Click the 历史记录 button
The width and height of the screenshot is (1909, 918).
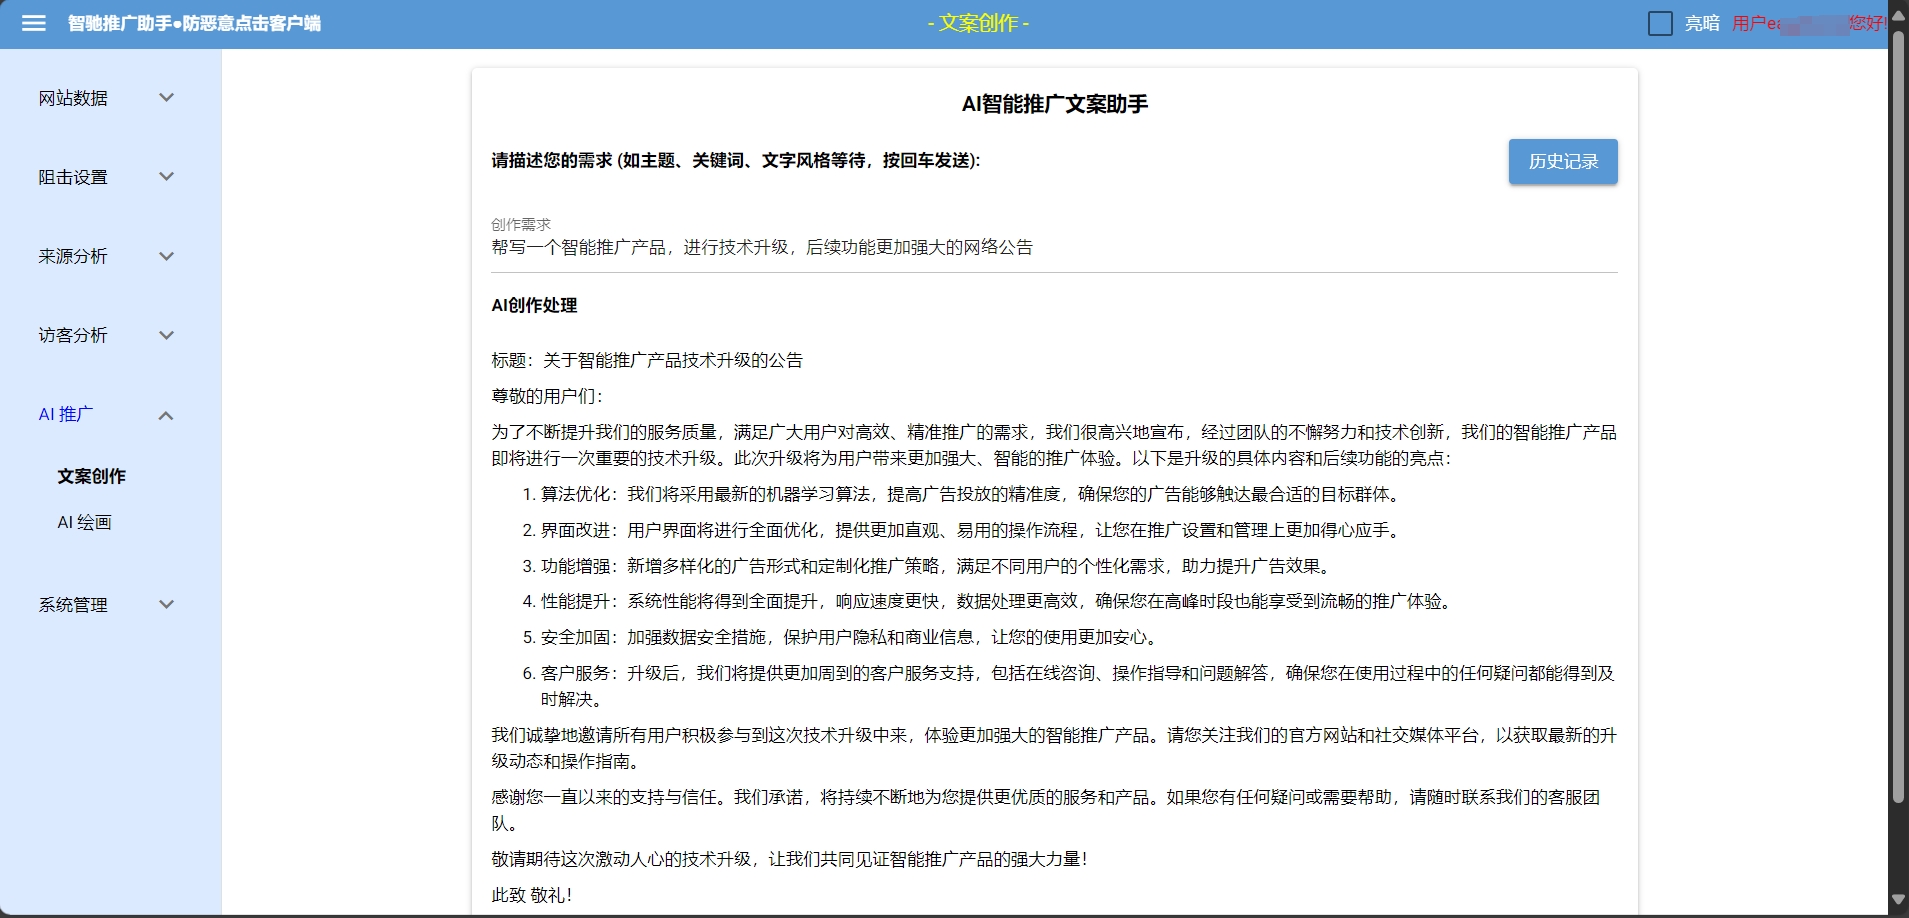[1563, 161]
